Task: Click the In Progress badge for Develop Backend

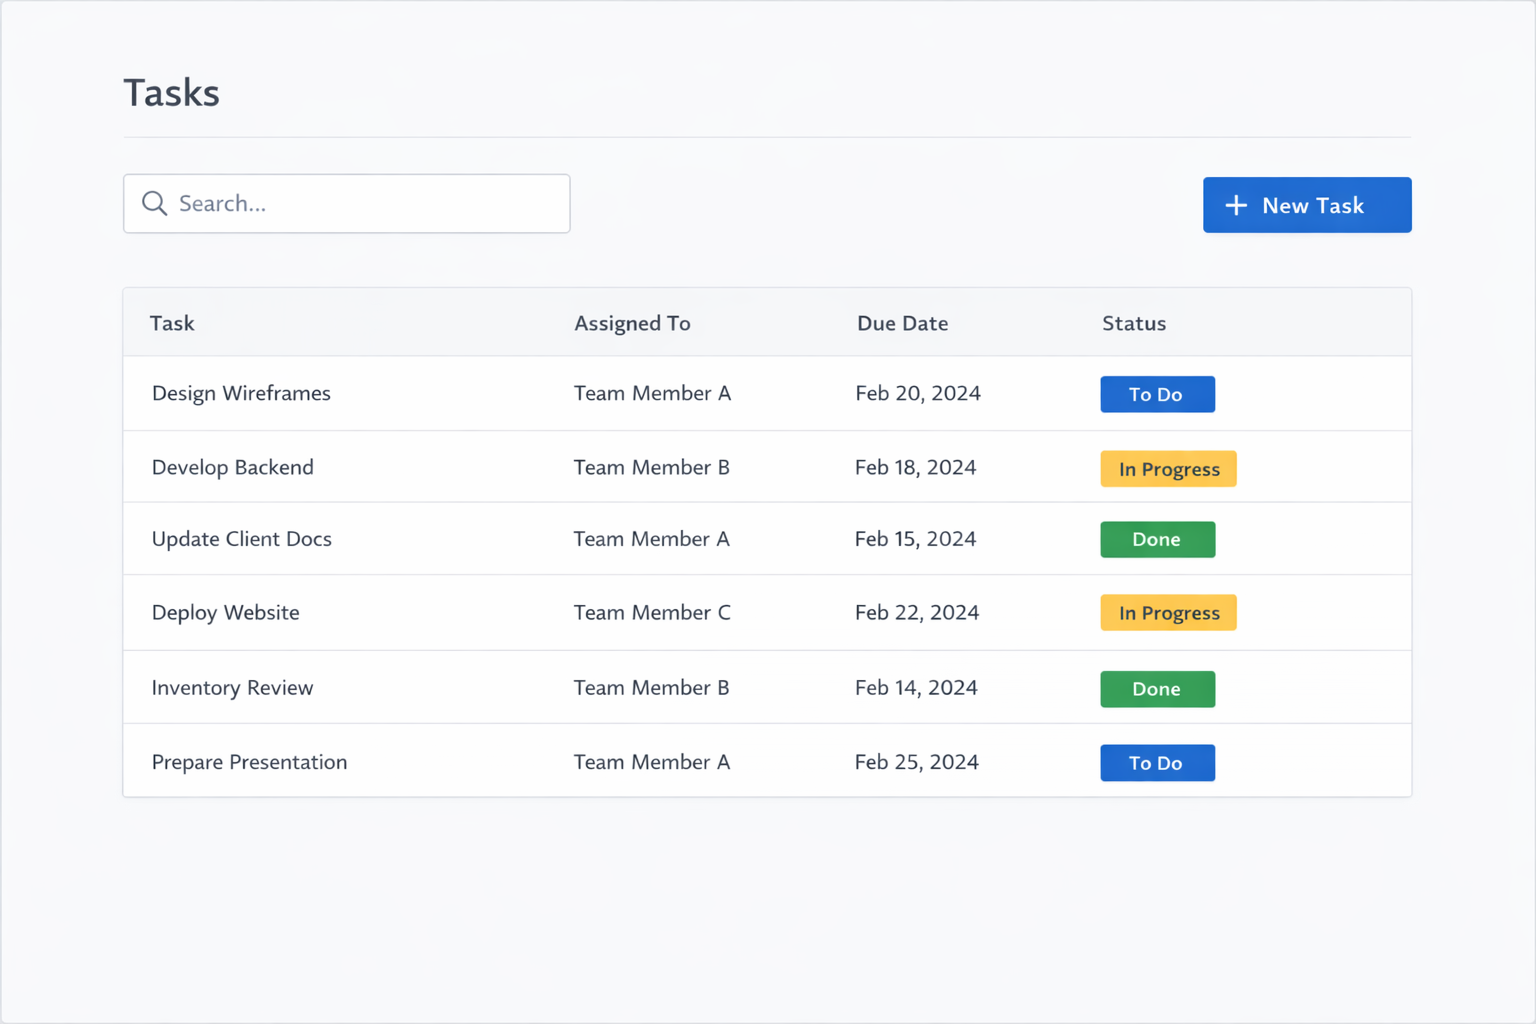Action: [x=1168, y=468]
